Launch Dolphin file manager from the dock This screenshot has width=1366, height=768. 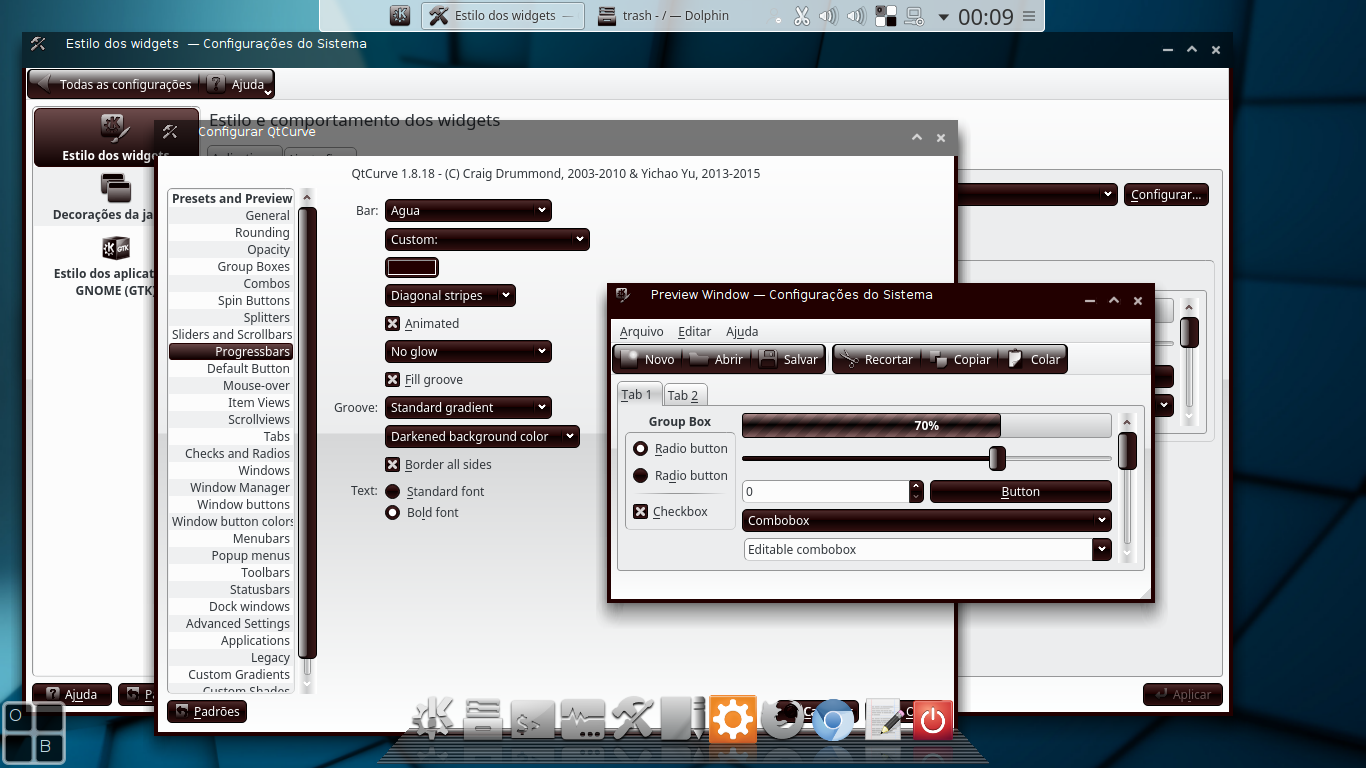pyautogui.click(x=483, y=718)
